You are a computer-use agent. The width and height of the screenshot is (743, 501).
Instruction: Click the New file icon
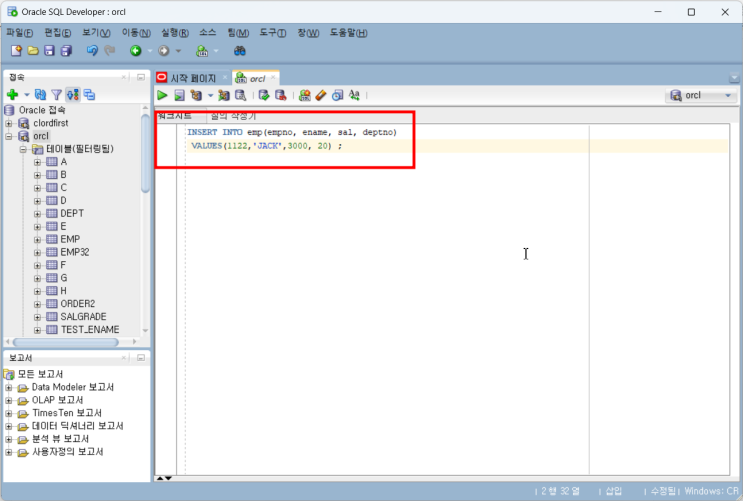[16, 51]
